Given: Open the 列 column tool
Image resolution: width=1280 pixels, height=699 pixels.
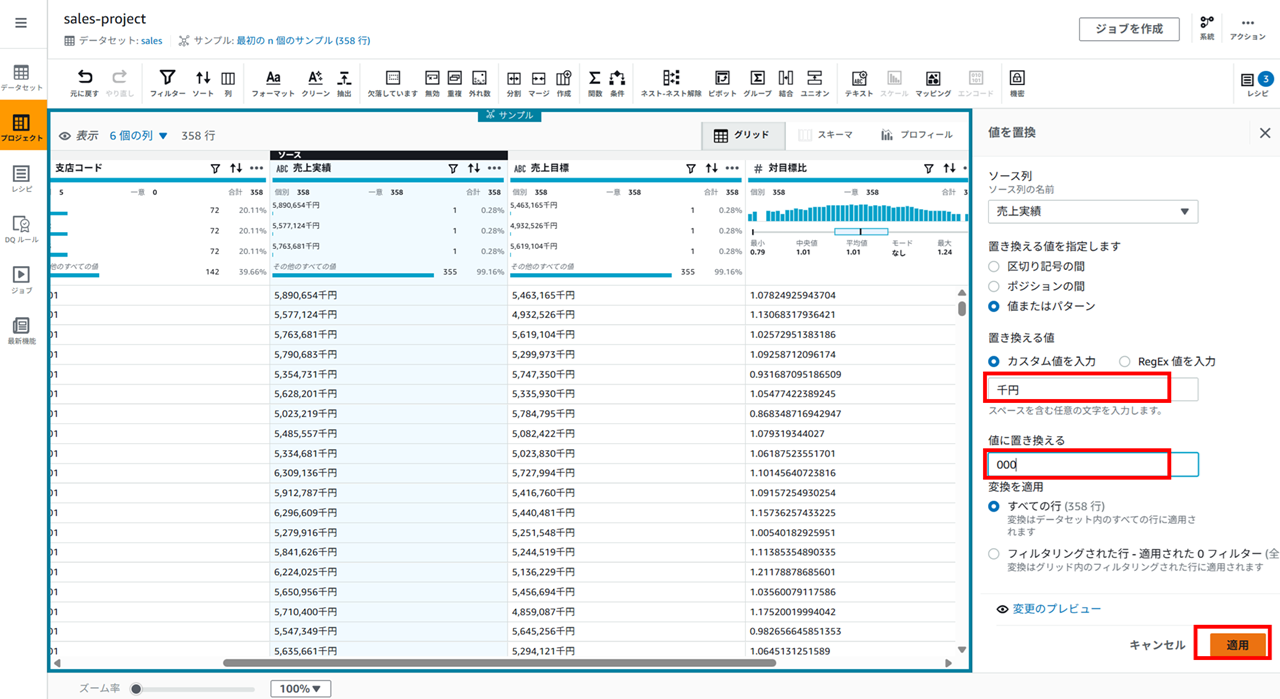Looking at the screenshot, I should 228,83.
